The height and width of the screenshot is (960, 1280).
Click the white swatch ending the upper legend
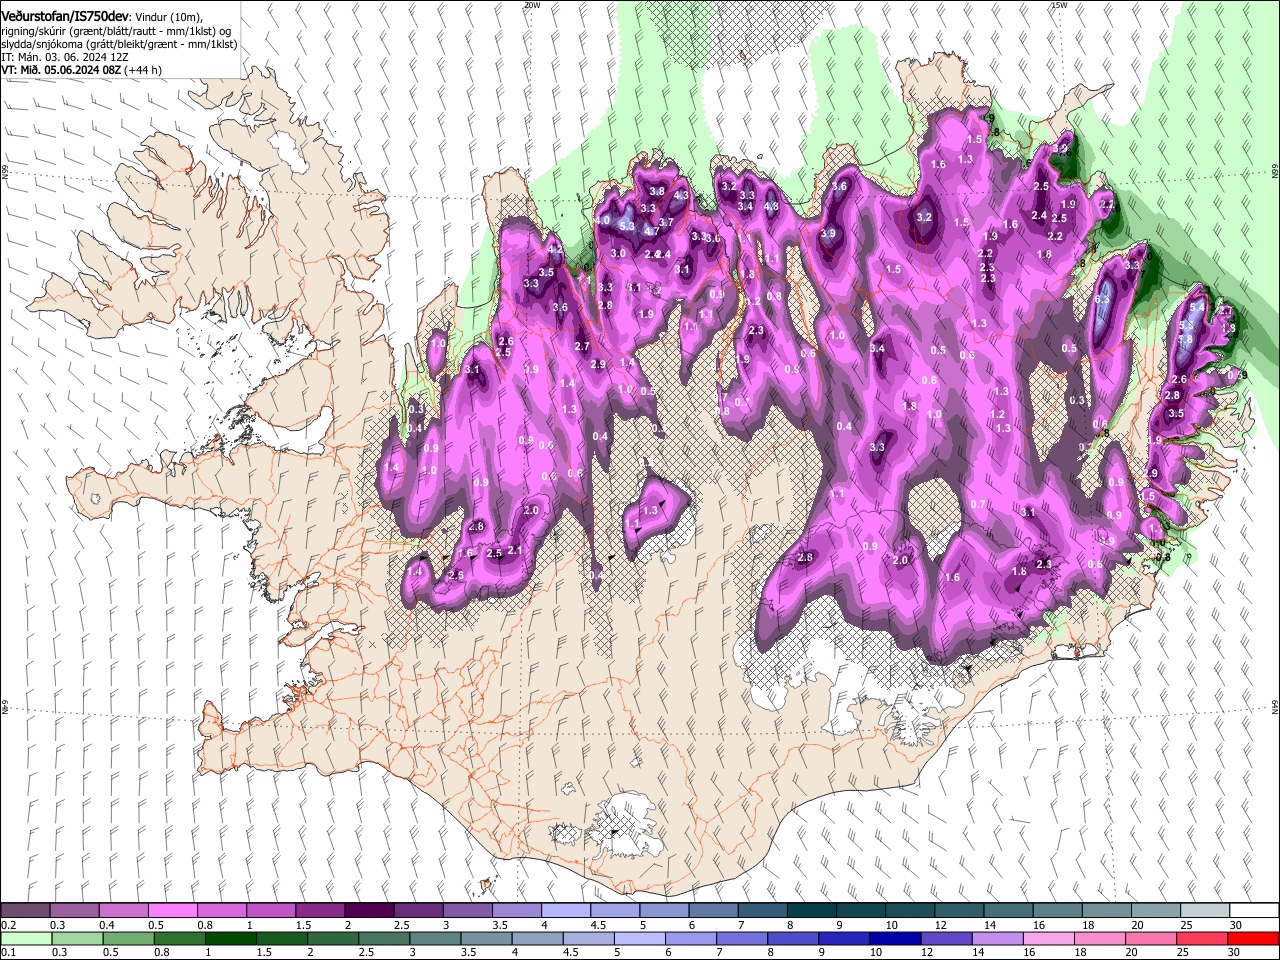click(x=1253, y=910)
